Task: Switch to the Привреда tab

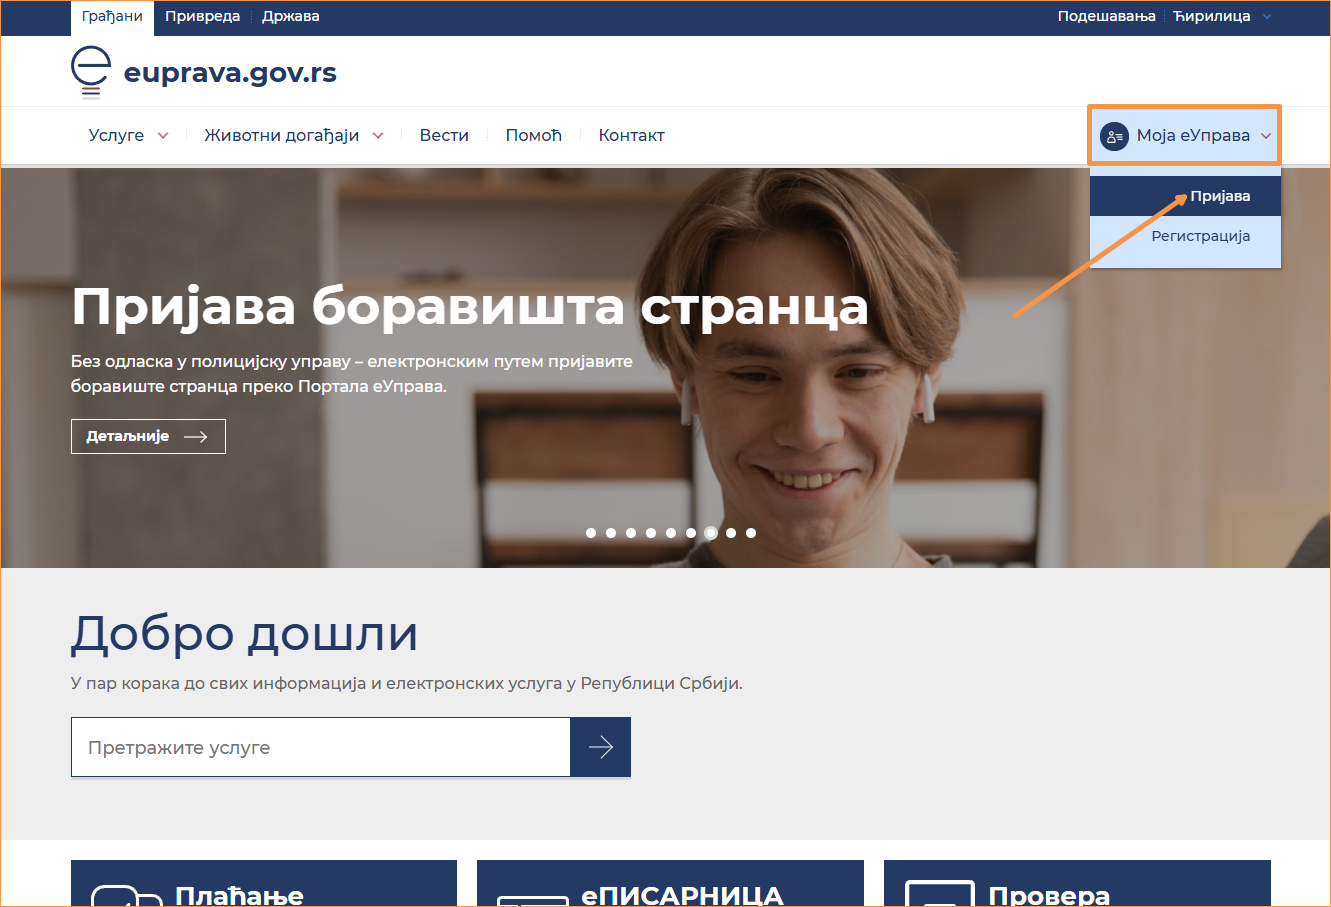Action: (x=202, y=17)
